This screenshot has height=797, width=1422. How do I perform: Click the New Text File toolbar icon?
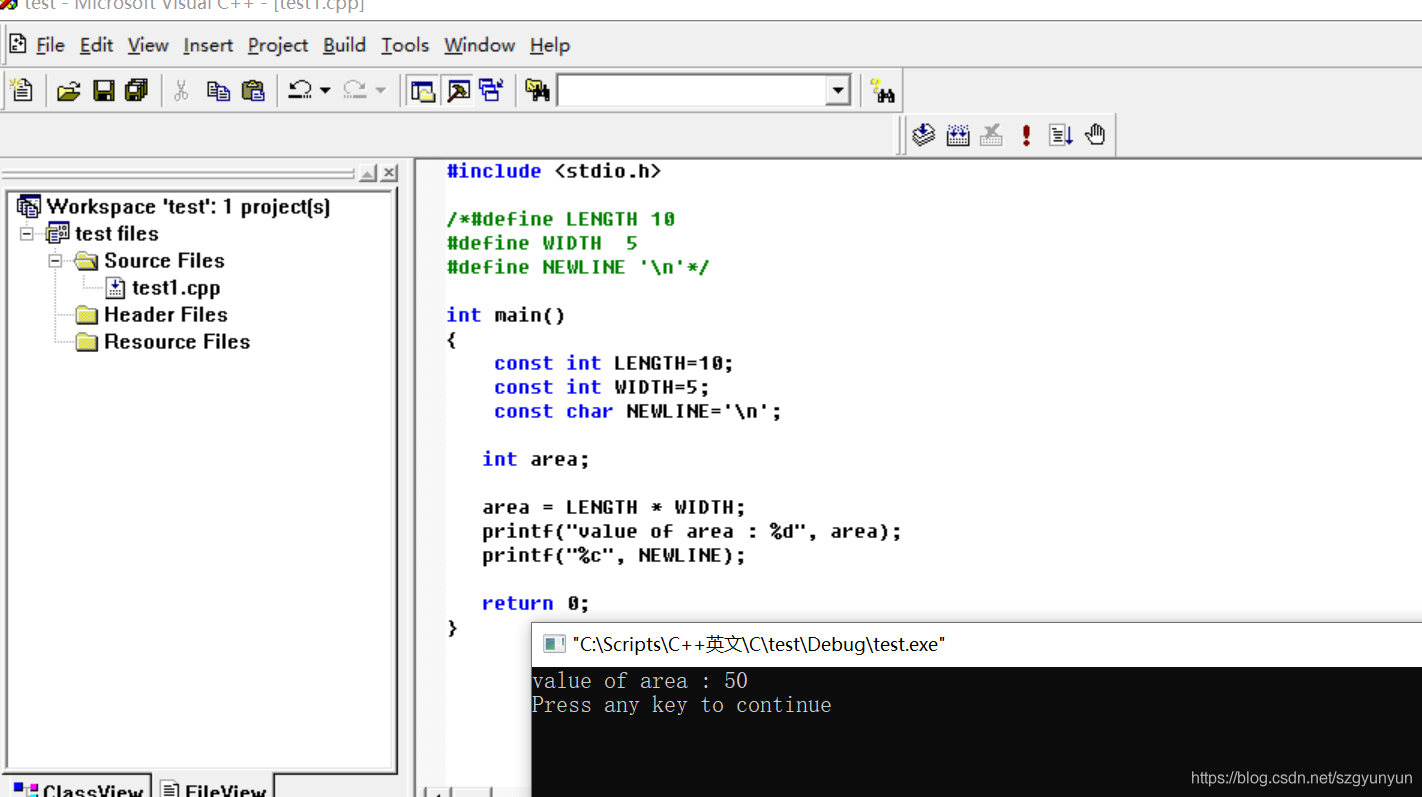click(x=21, y=90)
